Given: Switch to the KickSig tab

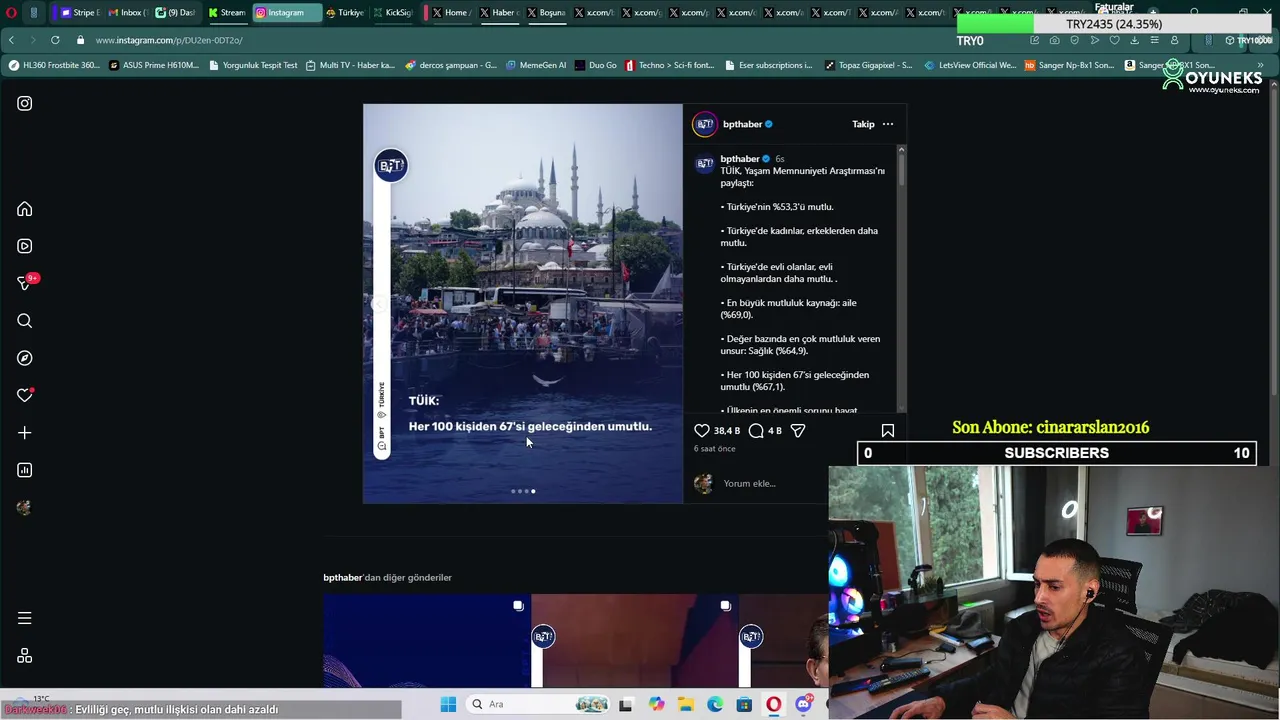Looking at the screenshot, I should 392,13.
